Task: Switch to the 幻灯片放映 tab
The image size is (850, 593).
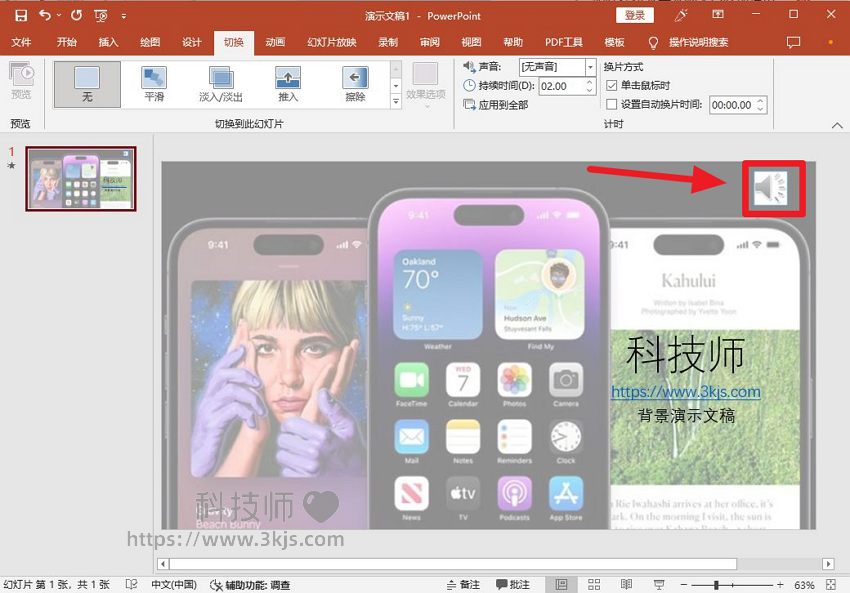Action: tap(332, 42)
